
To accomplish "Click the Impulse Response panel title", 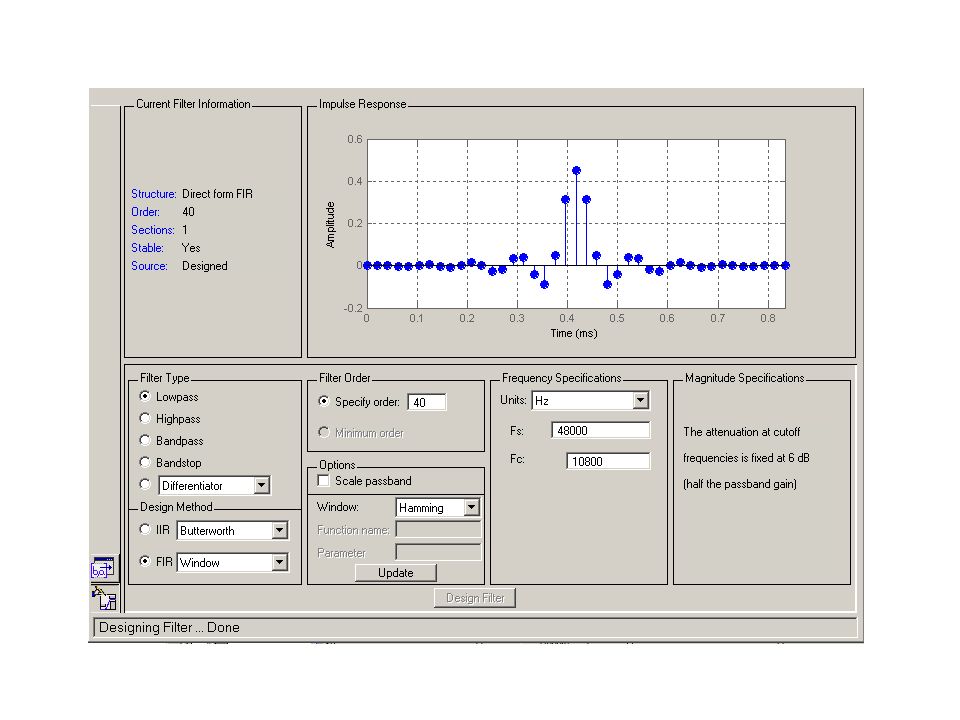I will (x=362, y=104).
